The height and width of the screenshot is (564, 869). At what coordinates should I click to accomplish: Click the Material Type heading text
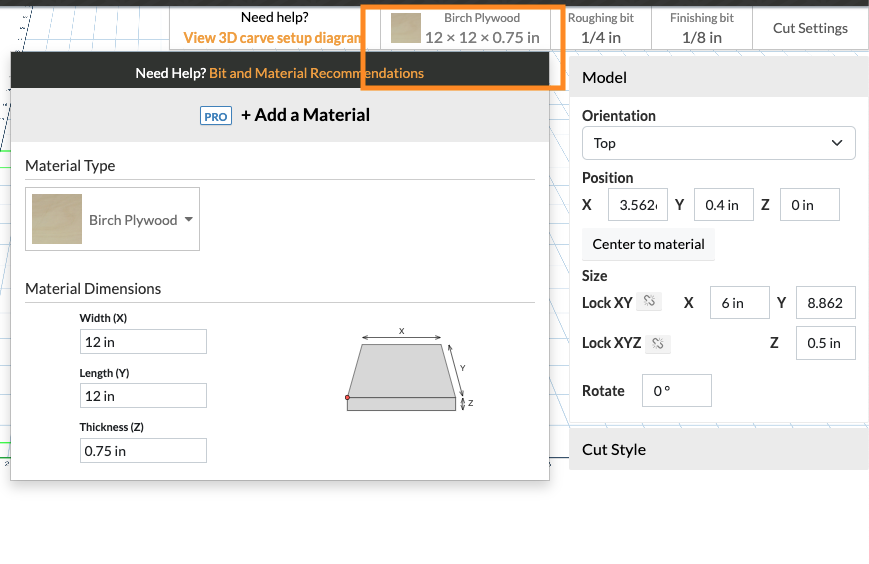[70, 166]
